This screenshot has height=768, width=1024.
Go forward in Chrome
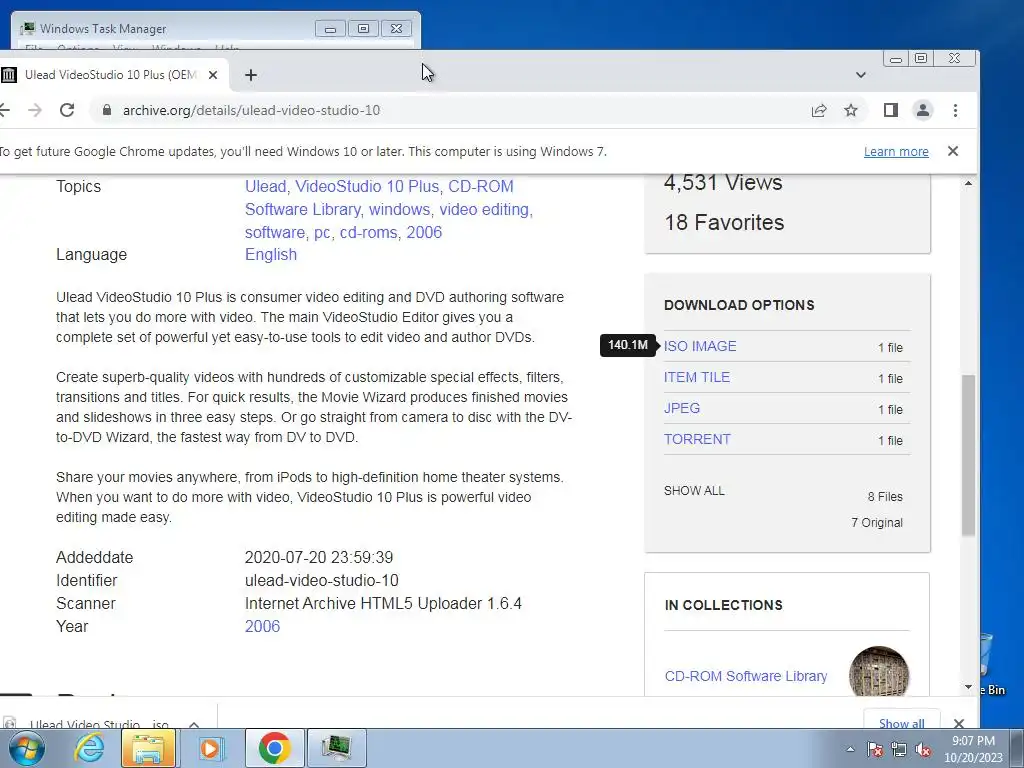[35, 110]
